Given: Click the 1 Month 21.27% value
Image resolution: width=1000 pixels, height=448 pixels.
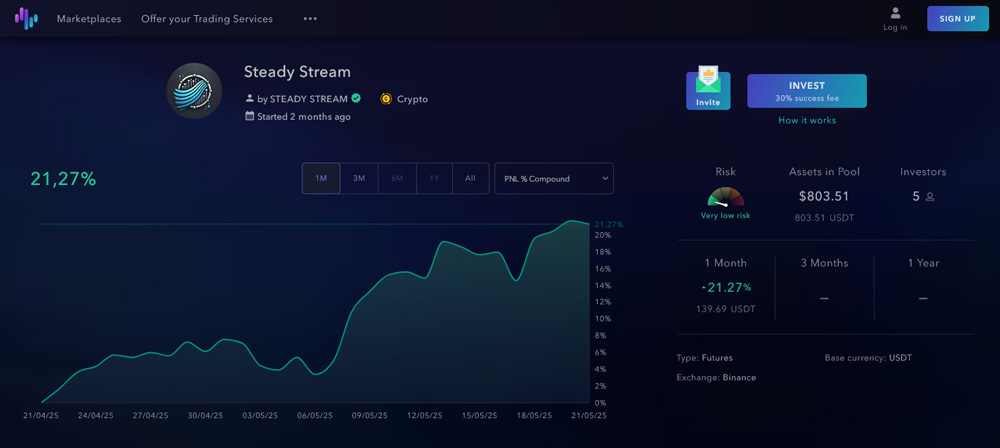Looking at the screenshot, I should pos(726,287).
